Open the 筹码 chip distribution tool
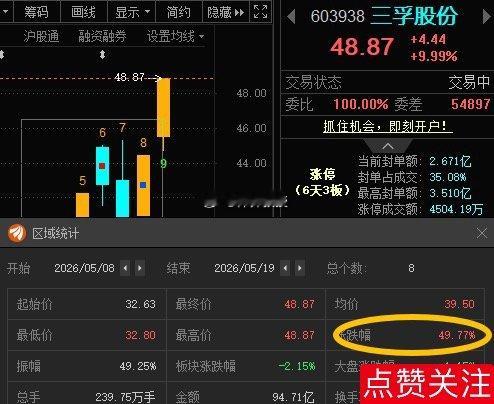This screenshot has width=494, height=404. (x=36, y=12)
